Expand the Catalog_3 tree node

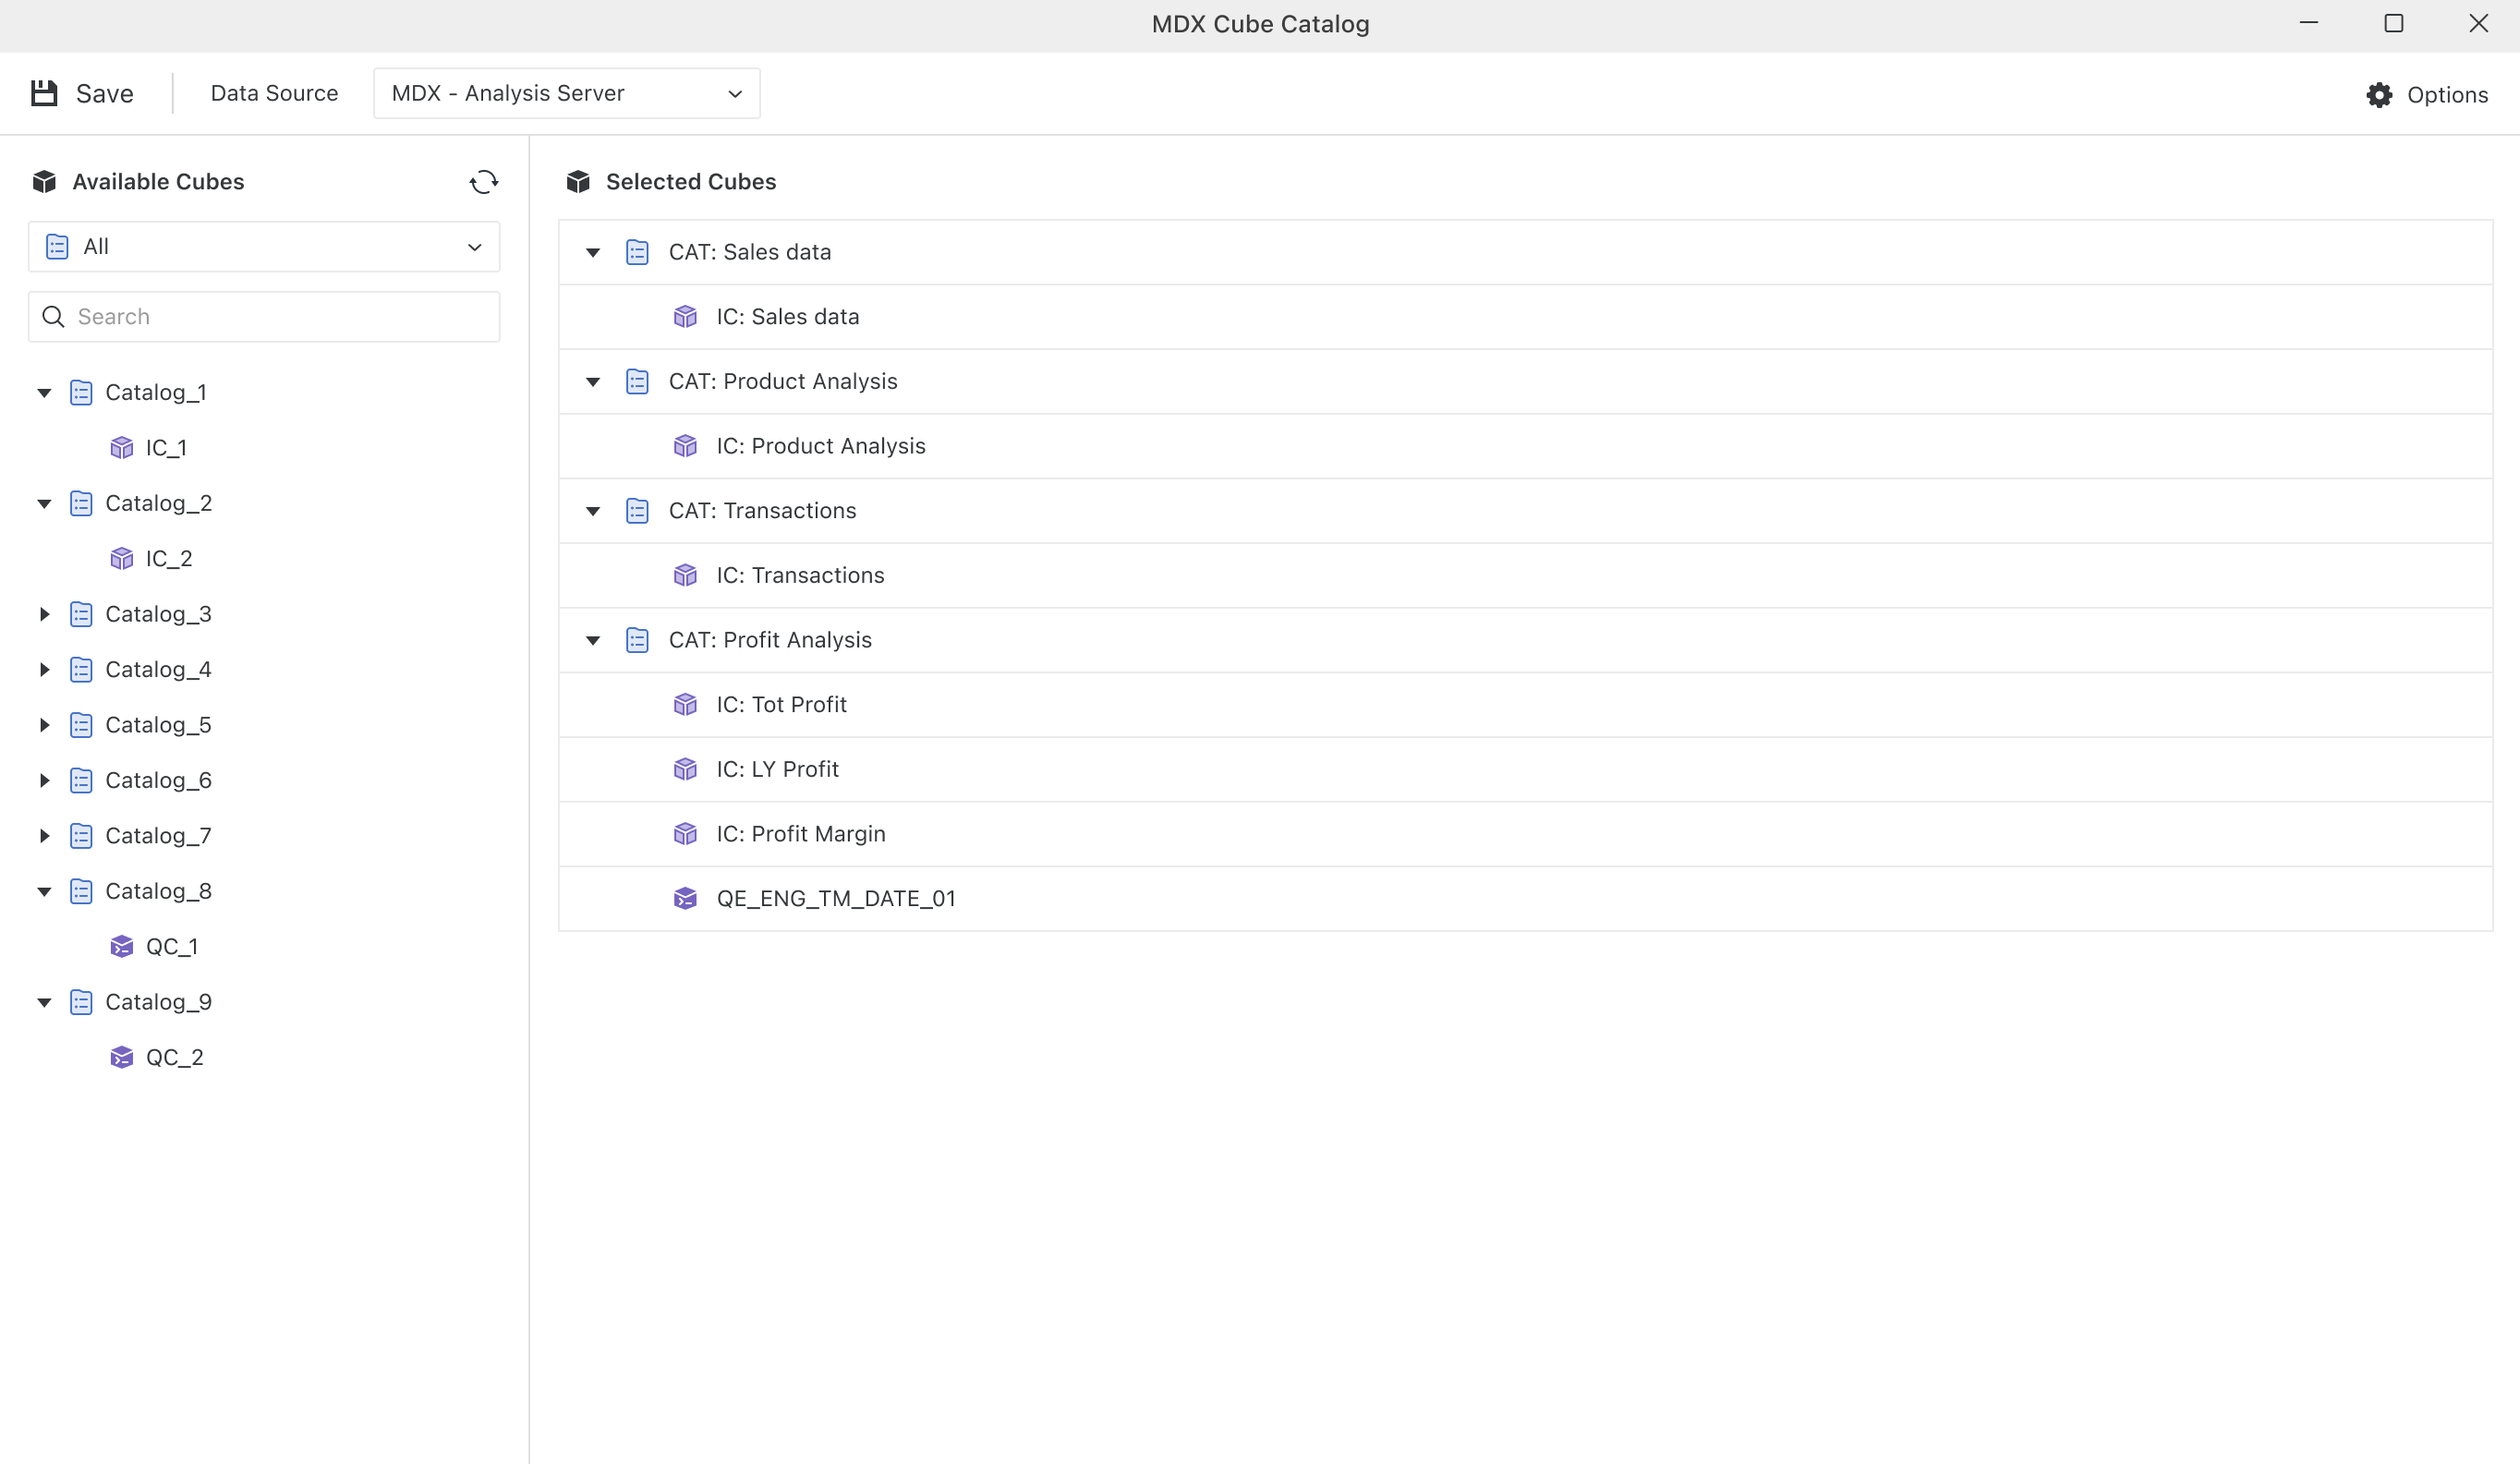click(x=44, y=614)
